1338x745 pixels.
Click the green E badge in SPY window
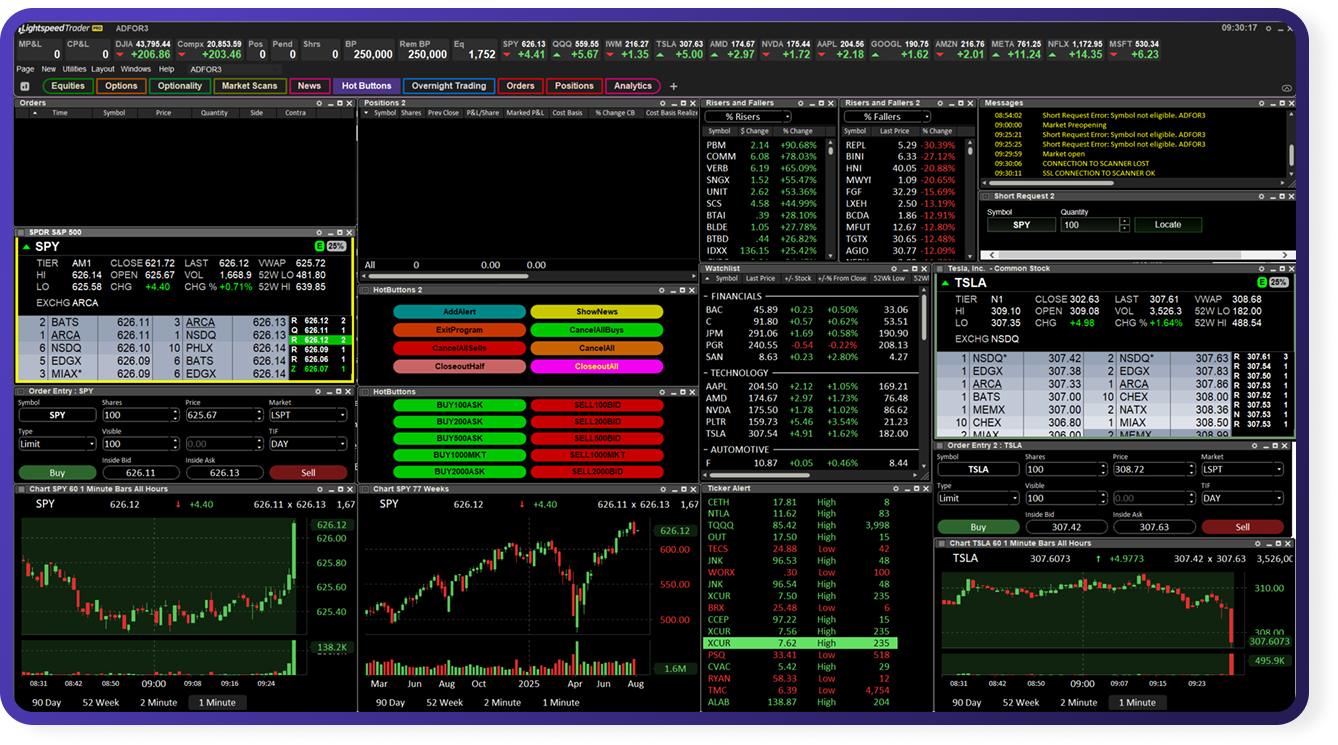click(x=319, y=246)
